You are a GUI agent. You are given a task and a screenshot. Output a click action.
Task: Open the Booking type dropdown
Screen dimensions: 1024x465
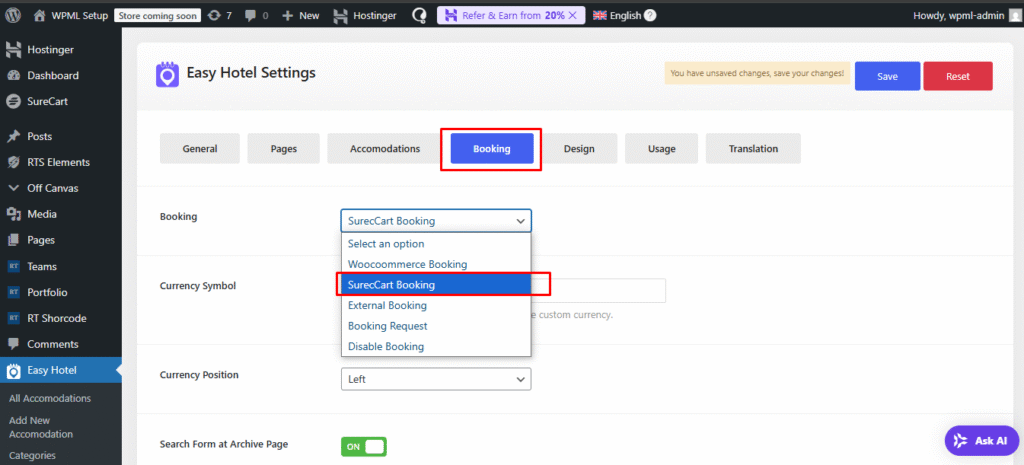coord(436,221)
